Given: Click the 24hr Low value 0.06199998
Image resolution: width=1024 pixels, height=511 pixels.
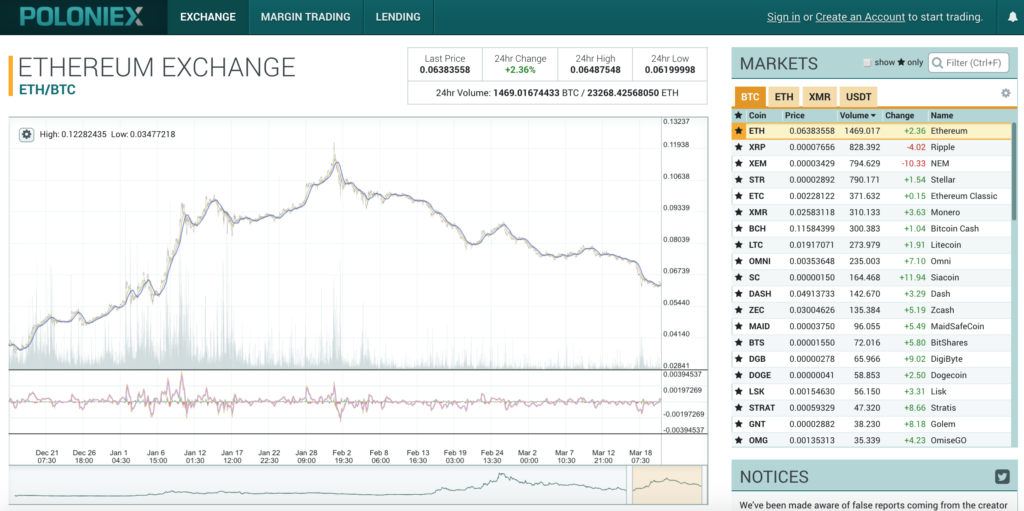Looking at the screenshot, I should coord(669,70).
